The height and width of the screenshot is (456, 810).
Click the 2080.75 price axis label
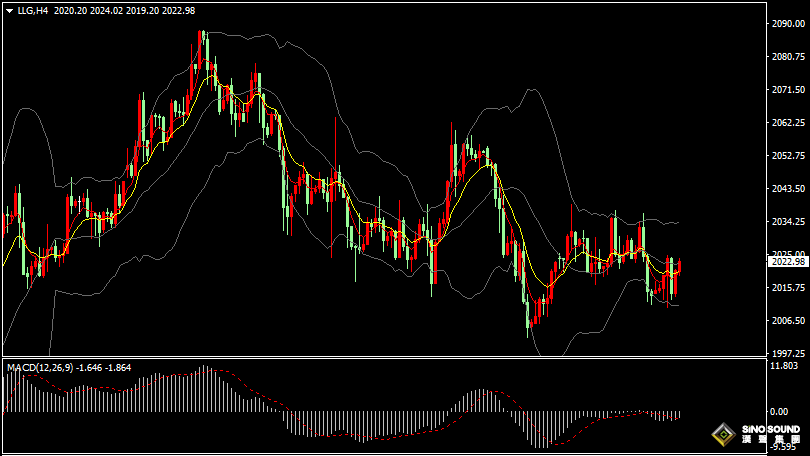[788, 57]
